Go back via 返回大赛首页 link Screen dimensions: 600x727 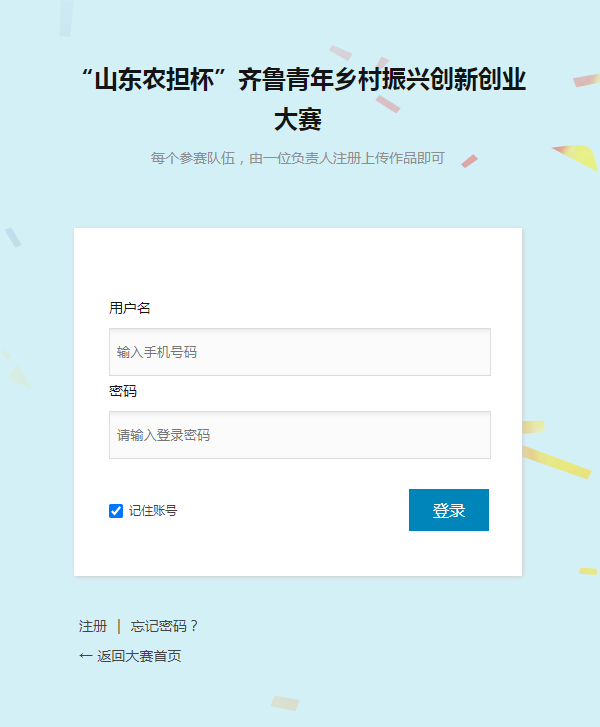click(139, 656)
